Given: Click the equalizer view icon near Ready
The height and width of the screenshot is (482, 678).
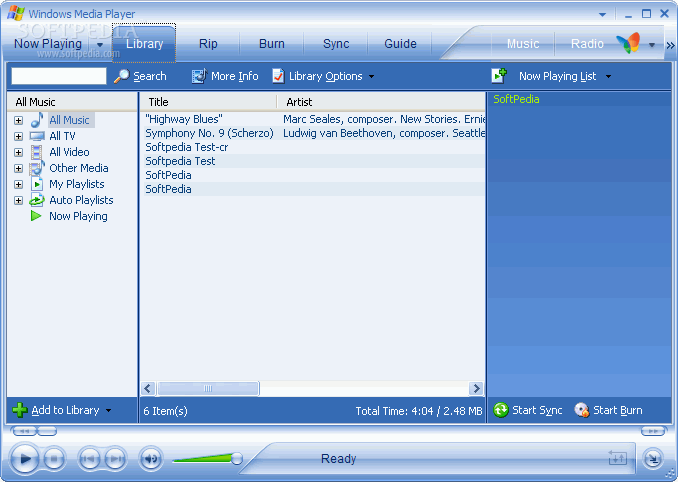Looking at the screenshot, I should pyautogui.click(x=617, y=458).
